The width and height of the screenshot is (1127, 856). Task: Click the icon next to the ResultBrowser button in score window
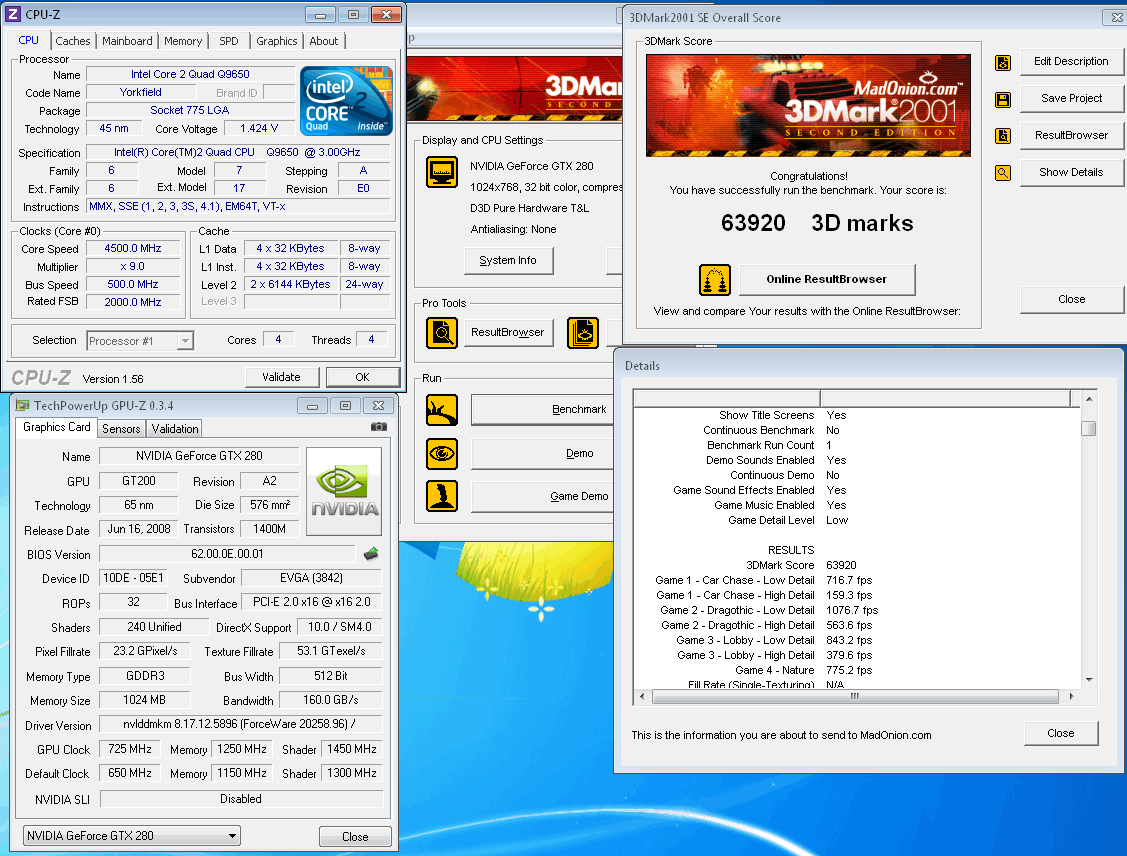pyautogui.click(x=1003, y=136)
